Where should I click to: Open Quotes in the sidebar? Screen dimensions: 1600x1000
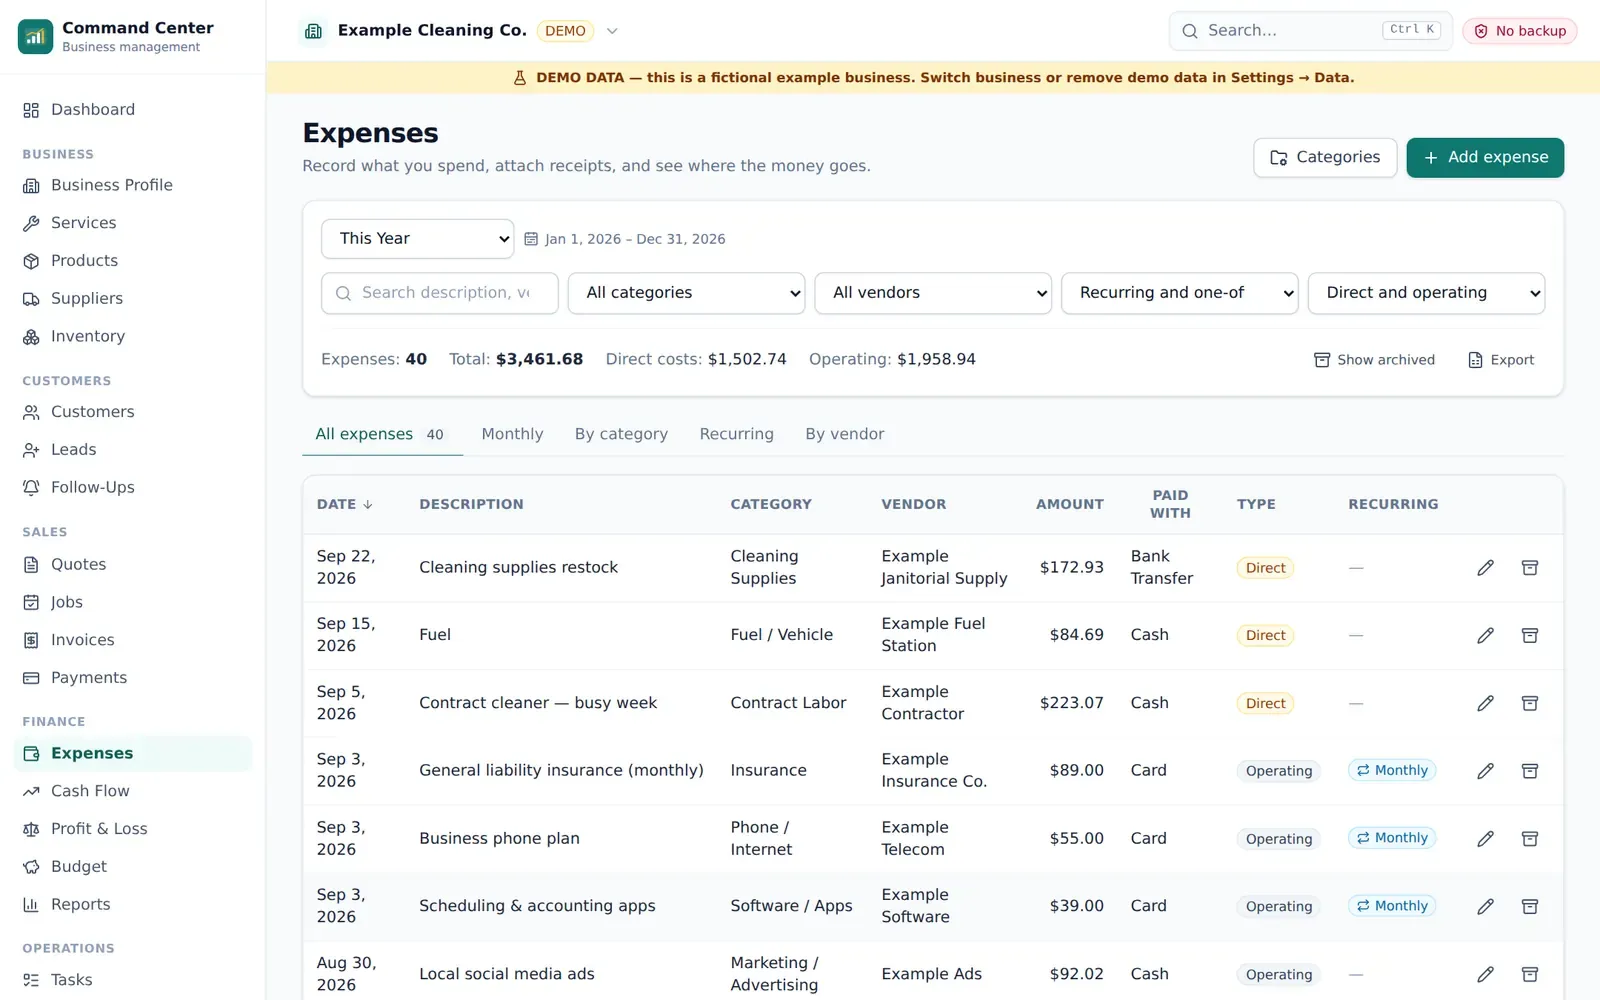pyautogui.click(x=133, y=564)
